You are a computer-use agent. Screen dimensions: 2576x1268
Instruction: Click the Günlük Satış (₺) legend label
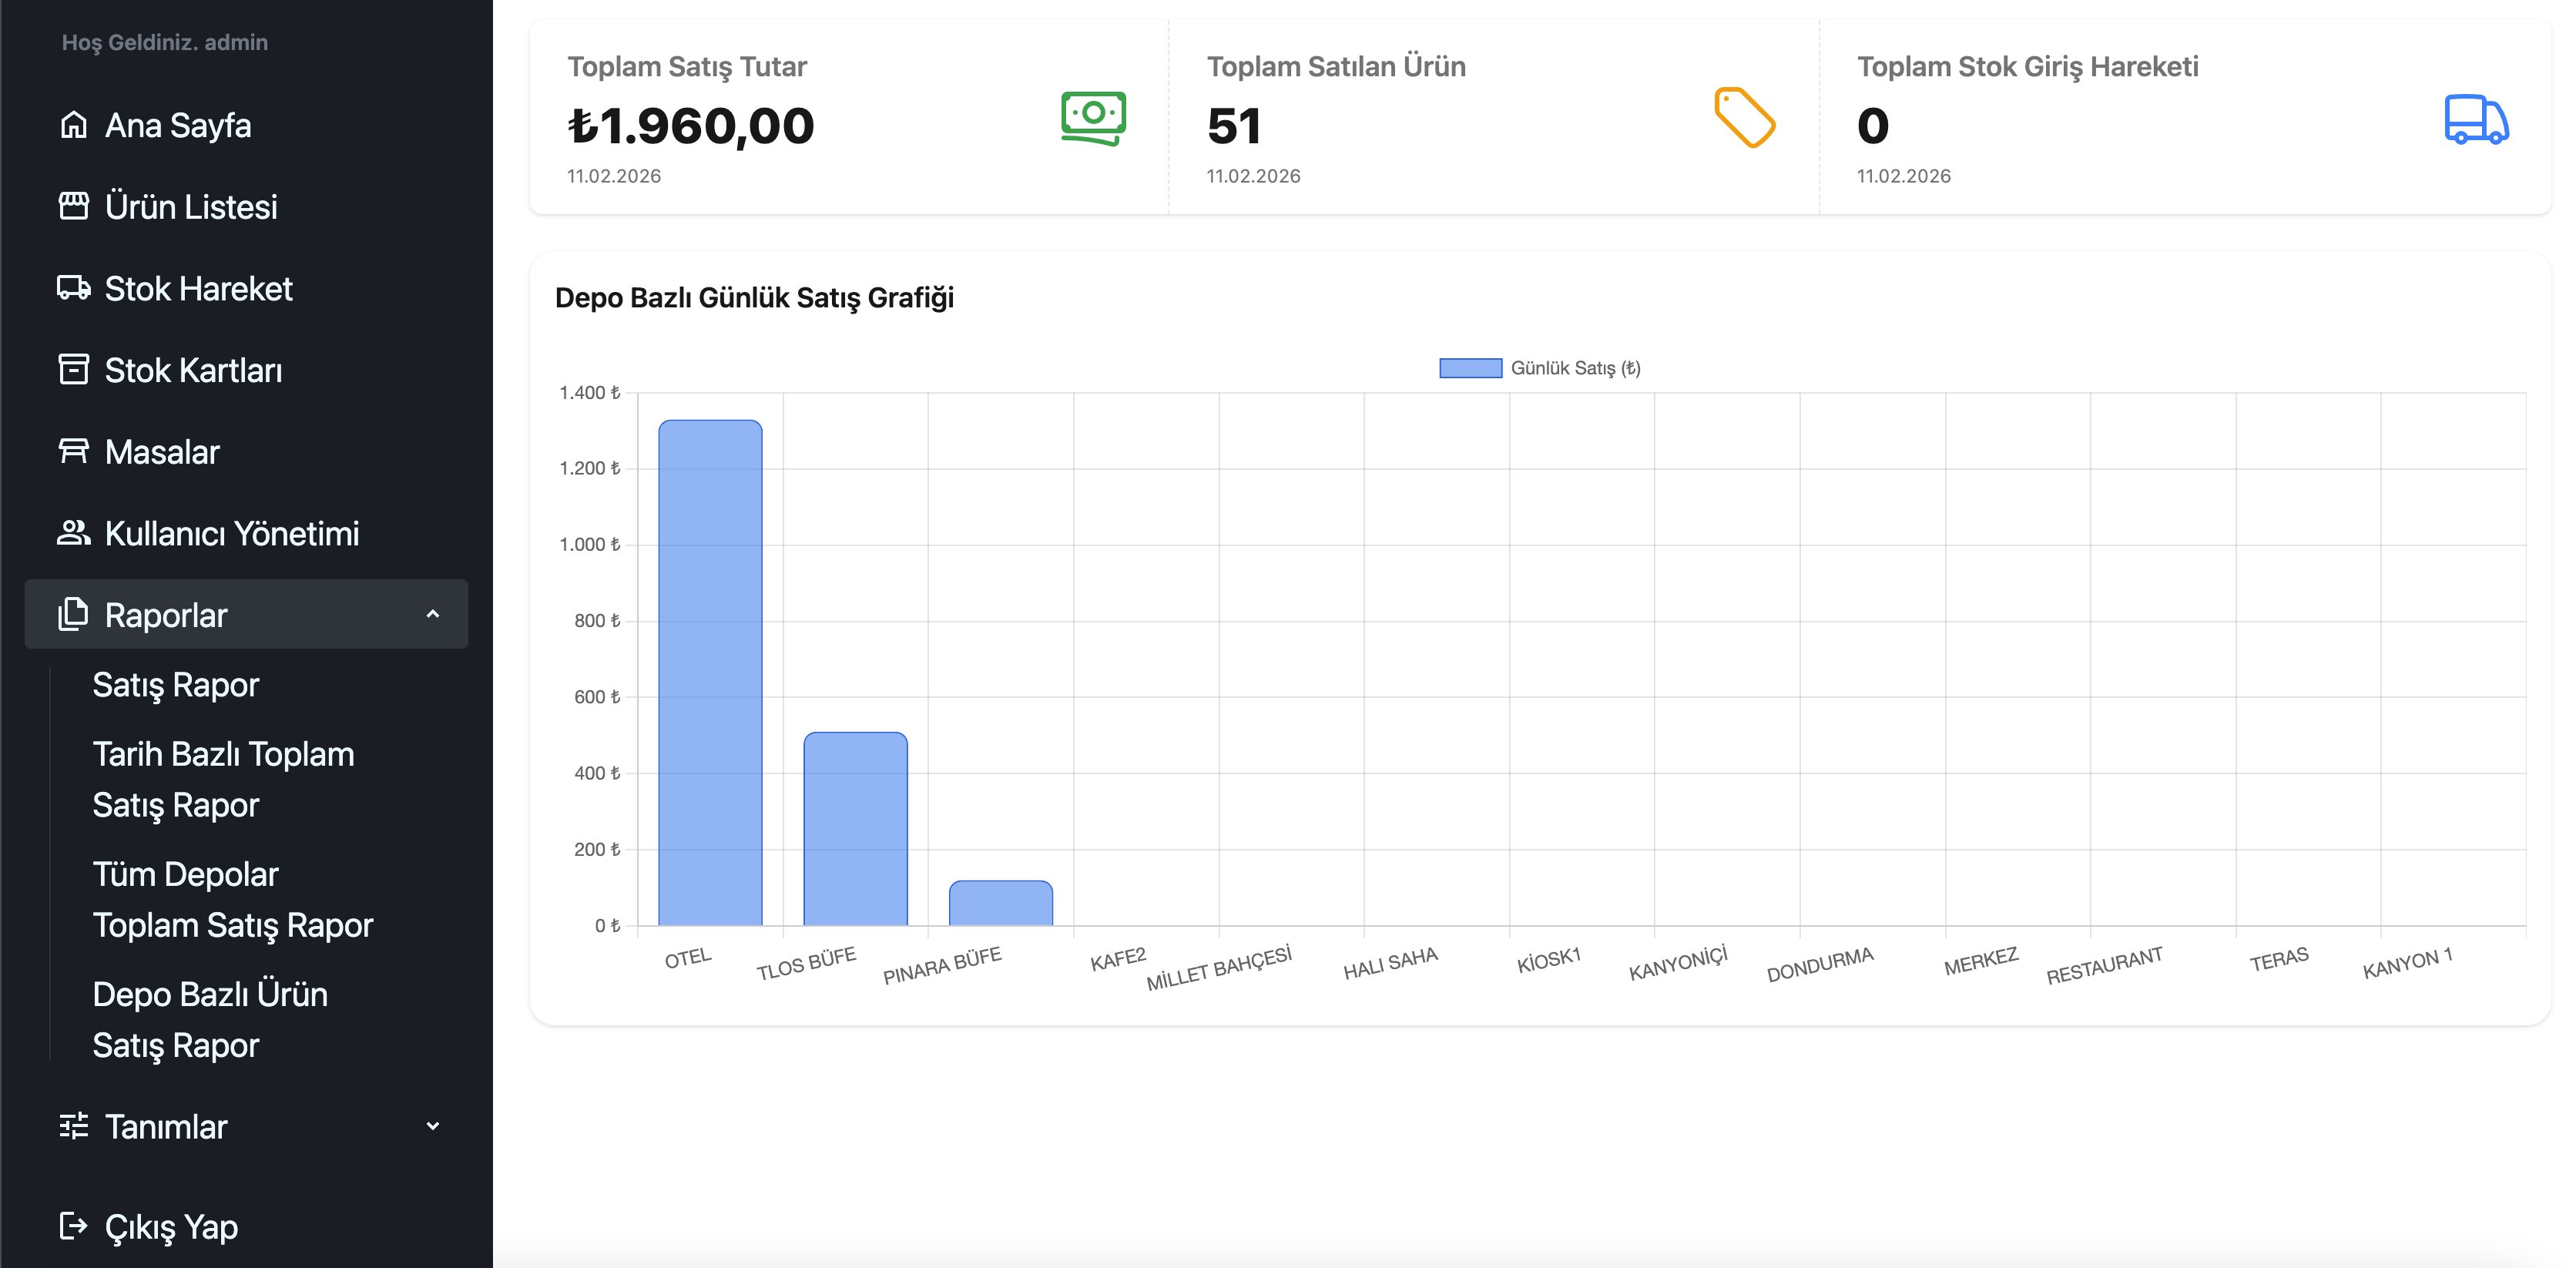(1575, 368)
